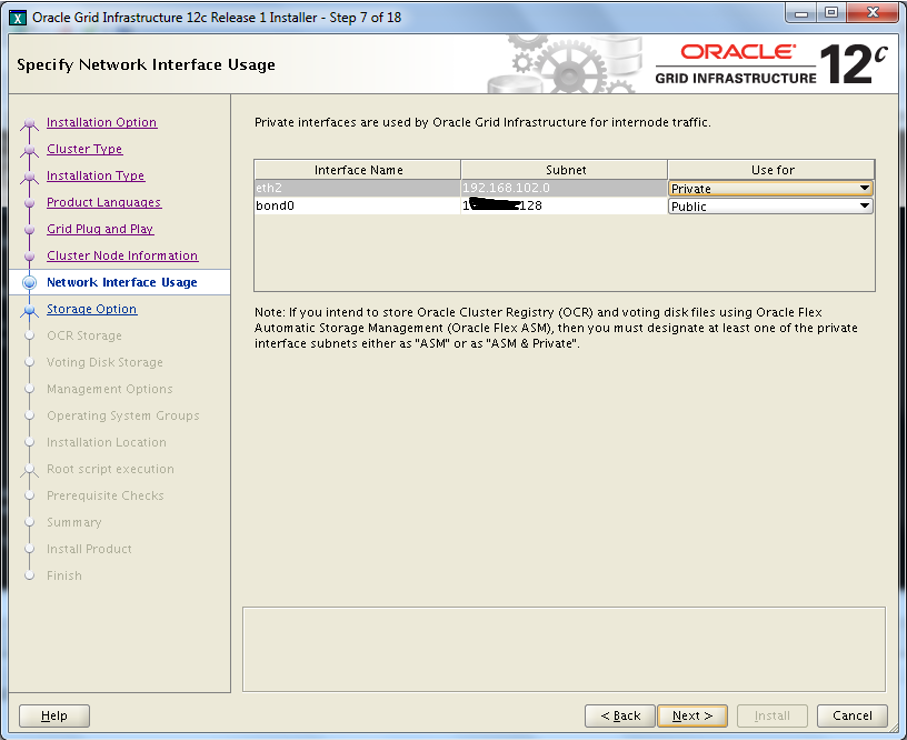Proceed with the Next button
This screenshot has width=907, height=740.
point(692,716)
